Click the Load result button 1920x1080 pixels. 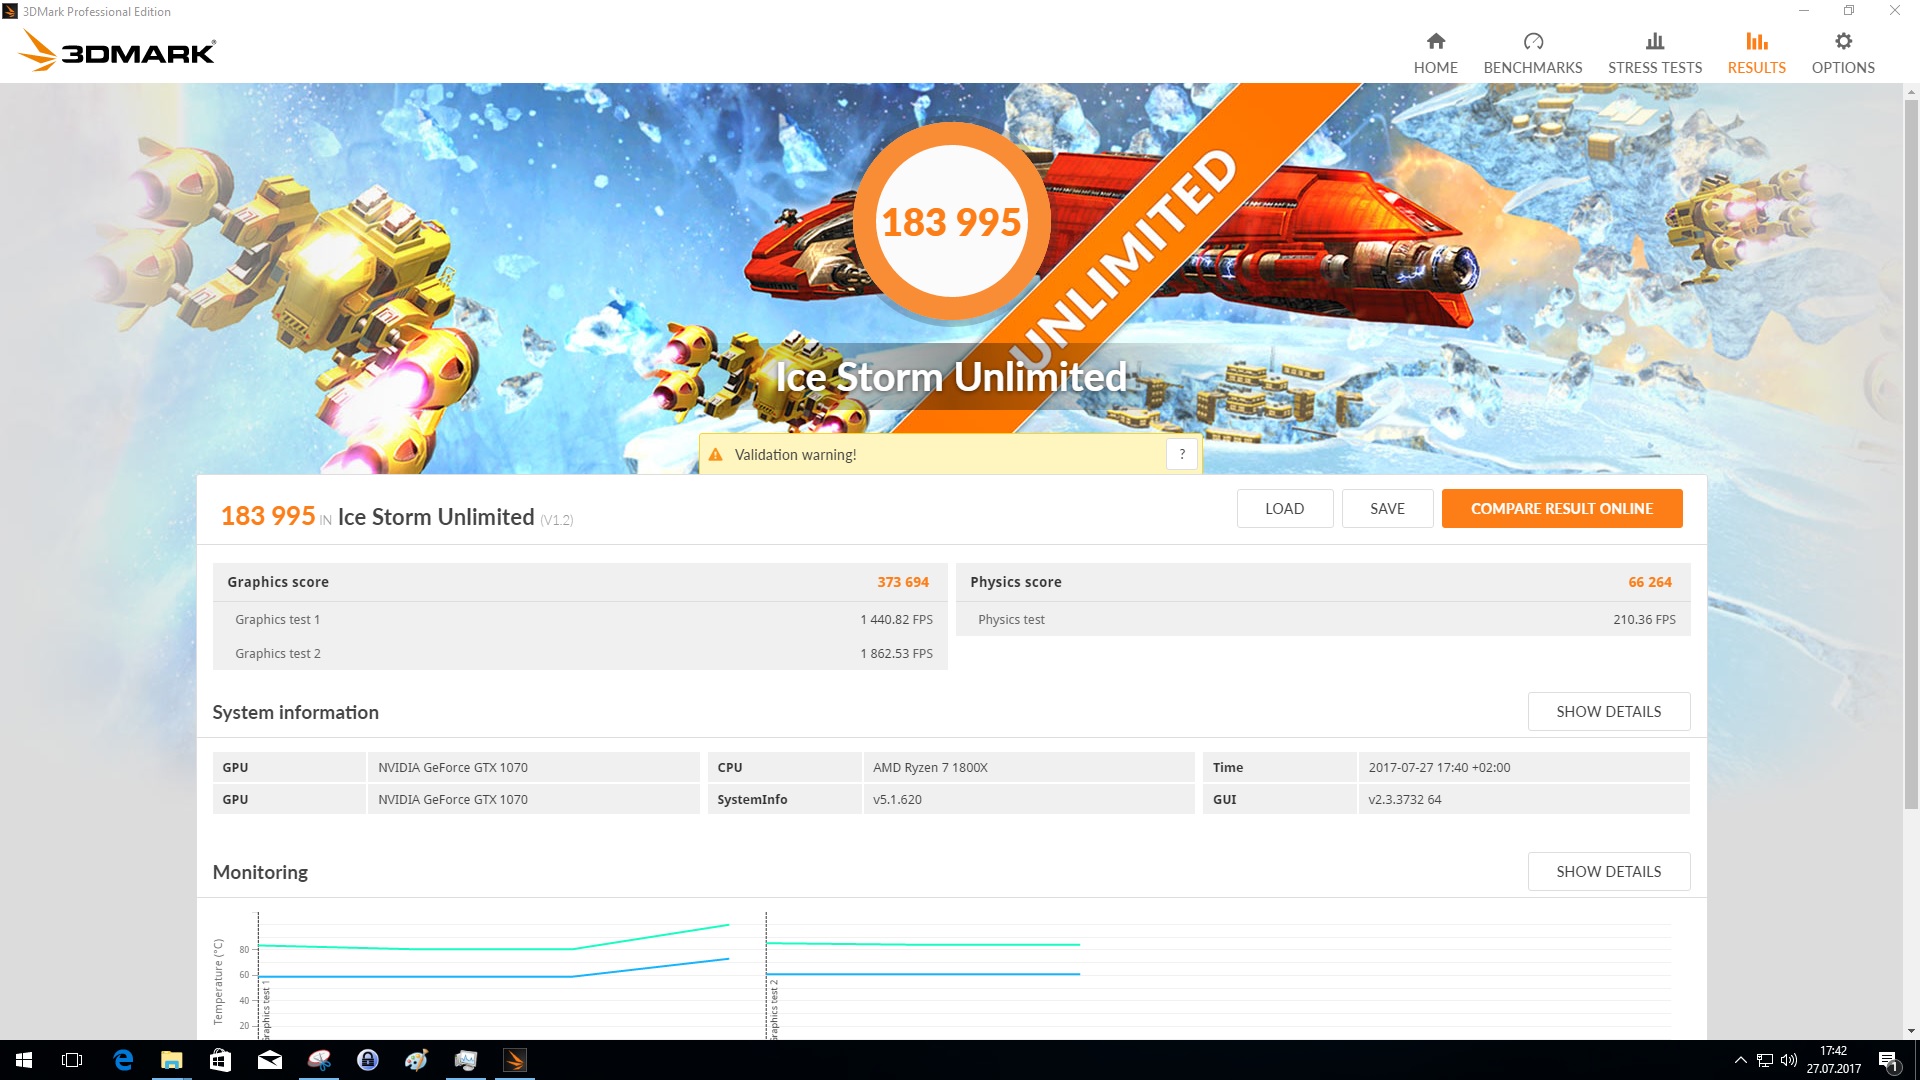point(1284,508)
